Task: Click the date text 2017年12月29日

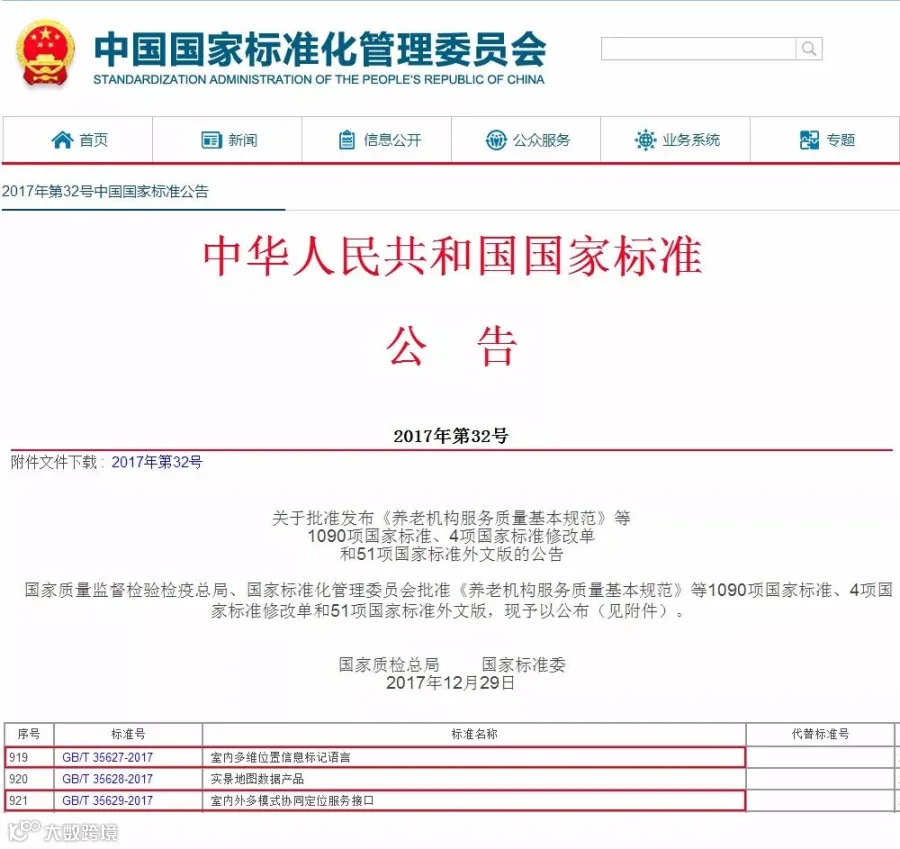Action: (x=450, y=683)
